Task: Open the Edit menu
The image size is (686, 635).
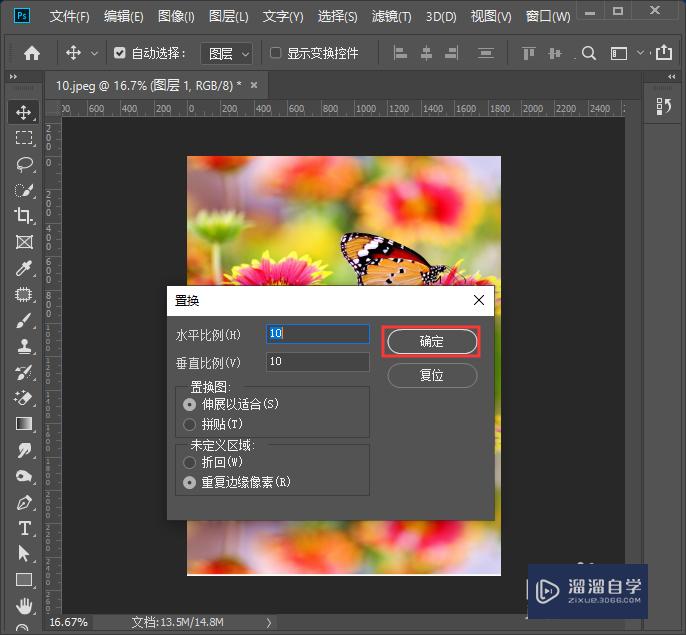Action: tap(123, 17)
